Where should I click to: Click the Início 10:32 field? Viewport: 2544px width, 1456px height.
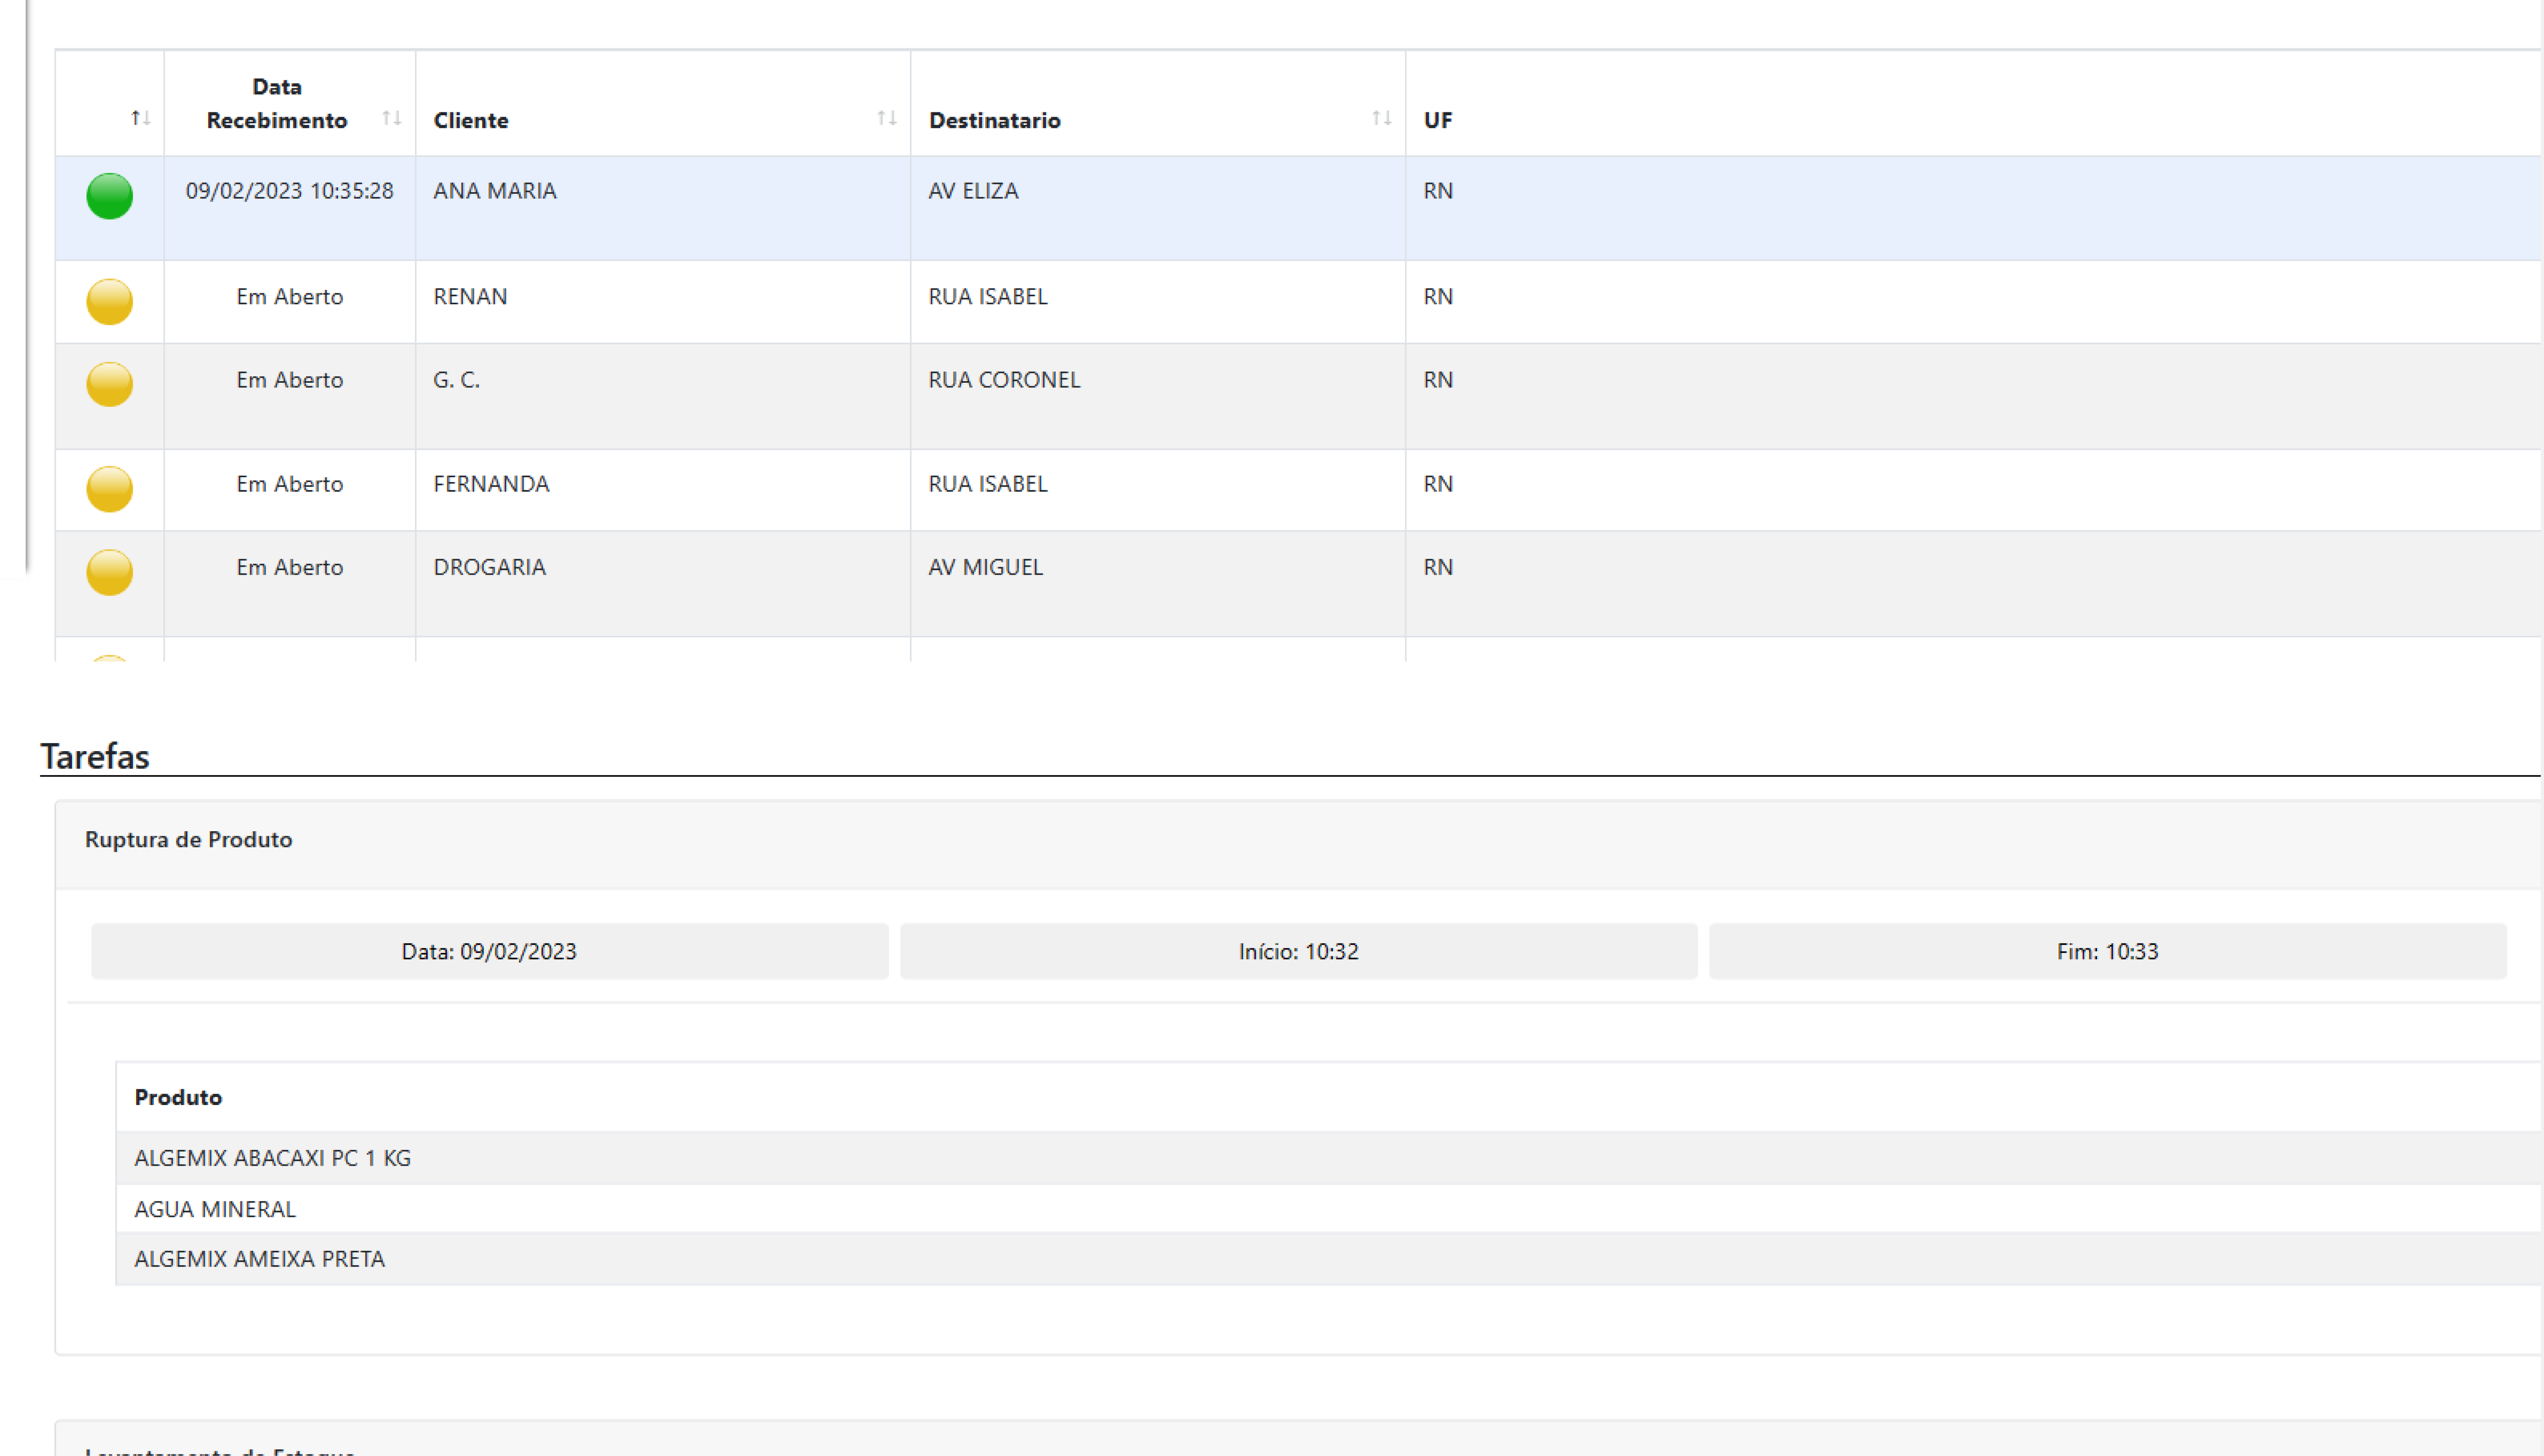click(x=1298, y=951)
